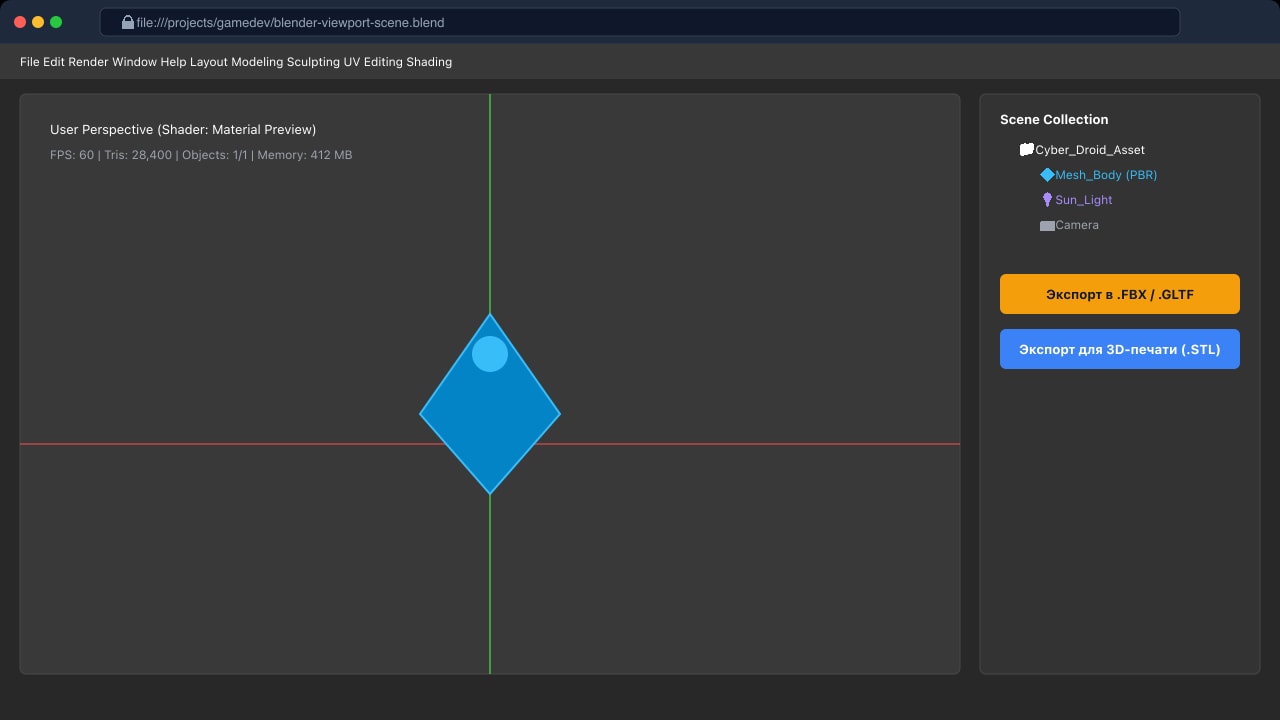The height and width of the screenshot is (720, 1280).
Task: Open the File menu
Action: coord(30,62)
